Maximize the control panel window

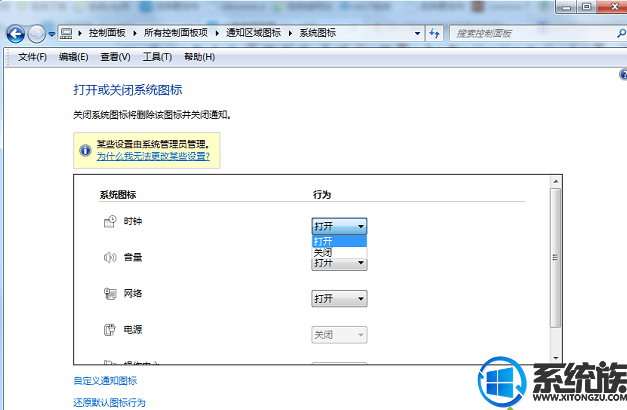pos(587,7)
